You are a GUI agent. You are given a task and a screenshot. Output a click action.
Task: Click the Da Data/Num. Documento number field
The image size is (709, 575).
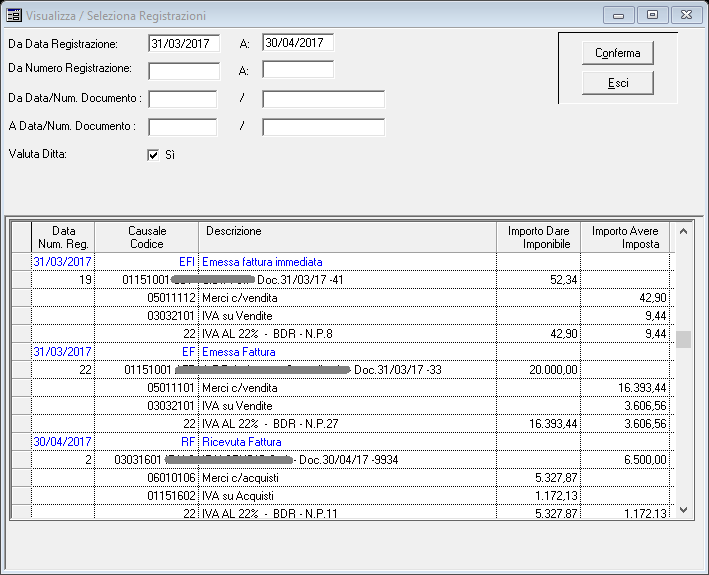pyautogui.click(x=323, y=99)
